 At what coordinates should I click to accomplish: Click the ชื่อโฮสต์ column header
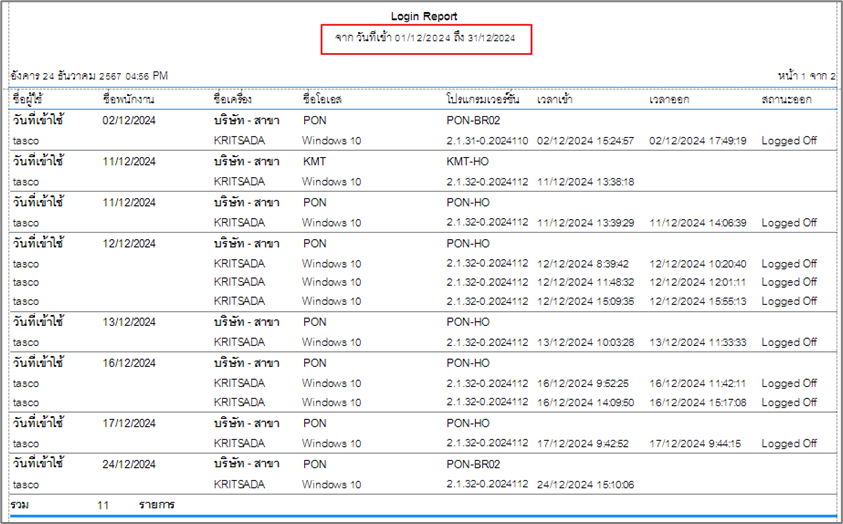[323, 100]
